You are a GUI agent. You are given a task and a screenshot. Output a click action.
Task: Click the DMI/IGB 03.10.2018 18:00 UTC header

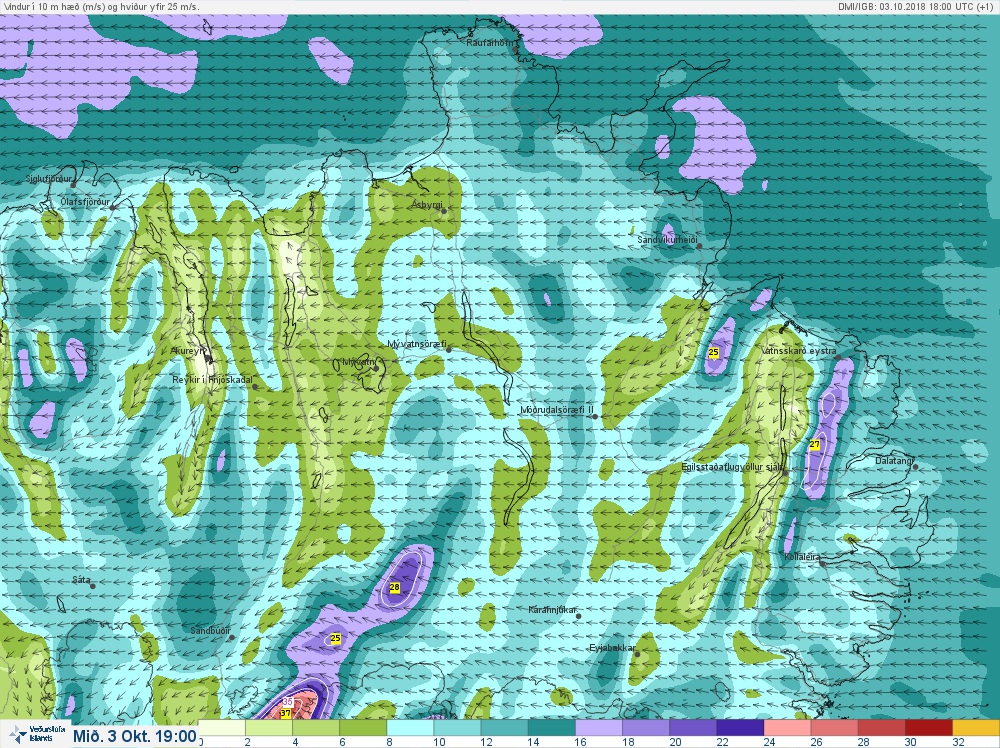(916, 6)
